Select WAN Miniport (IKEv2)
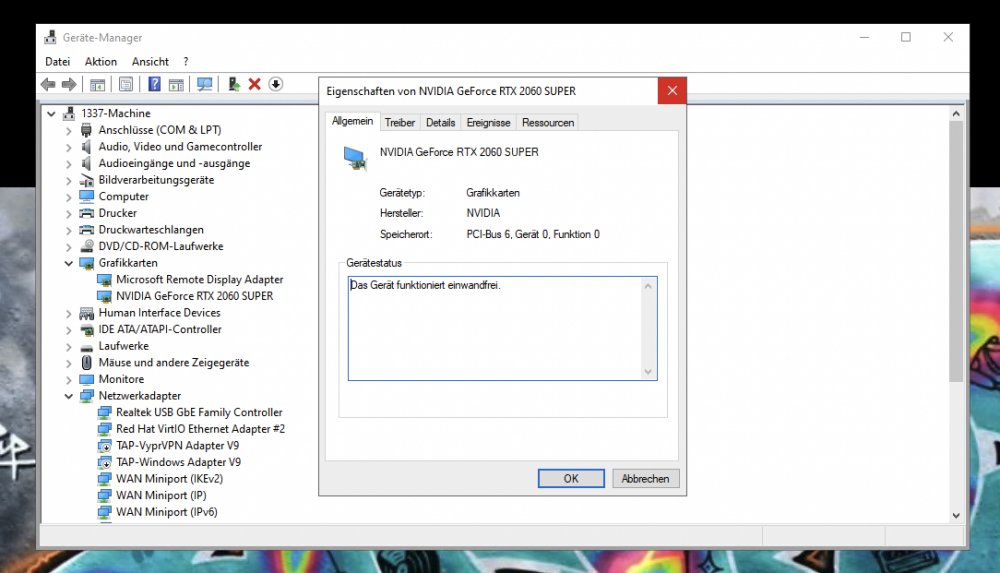 click(x=170, y=479)
